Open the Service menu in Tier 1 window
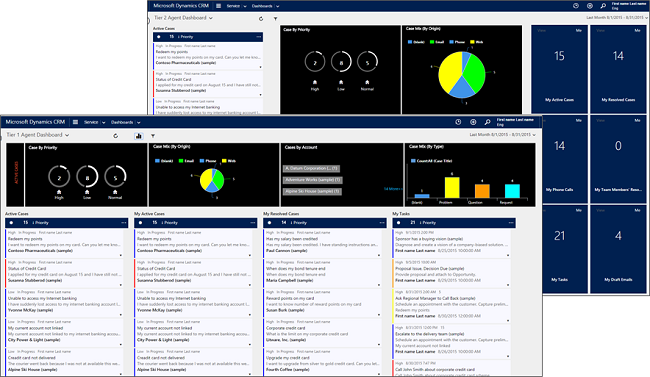 pyautogui.click(x=95, y=122)
